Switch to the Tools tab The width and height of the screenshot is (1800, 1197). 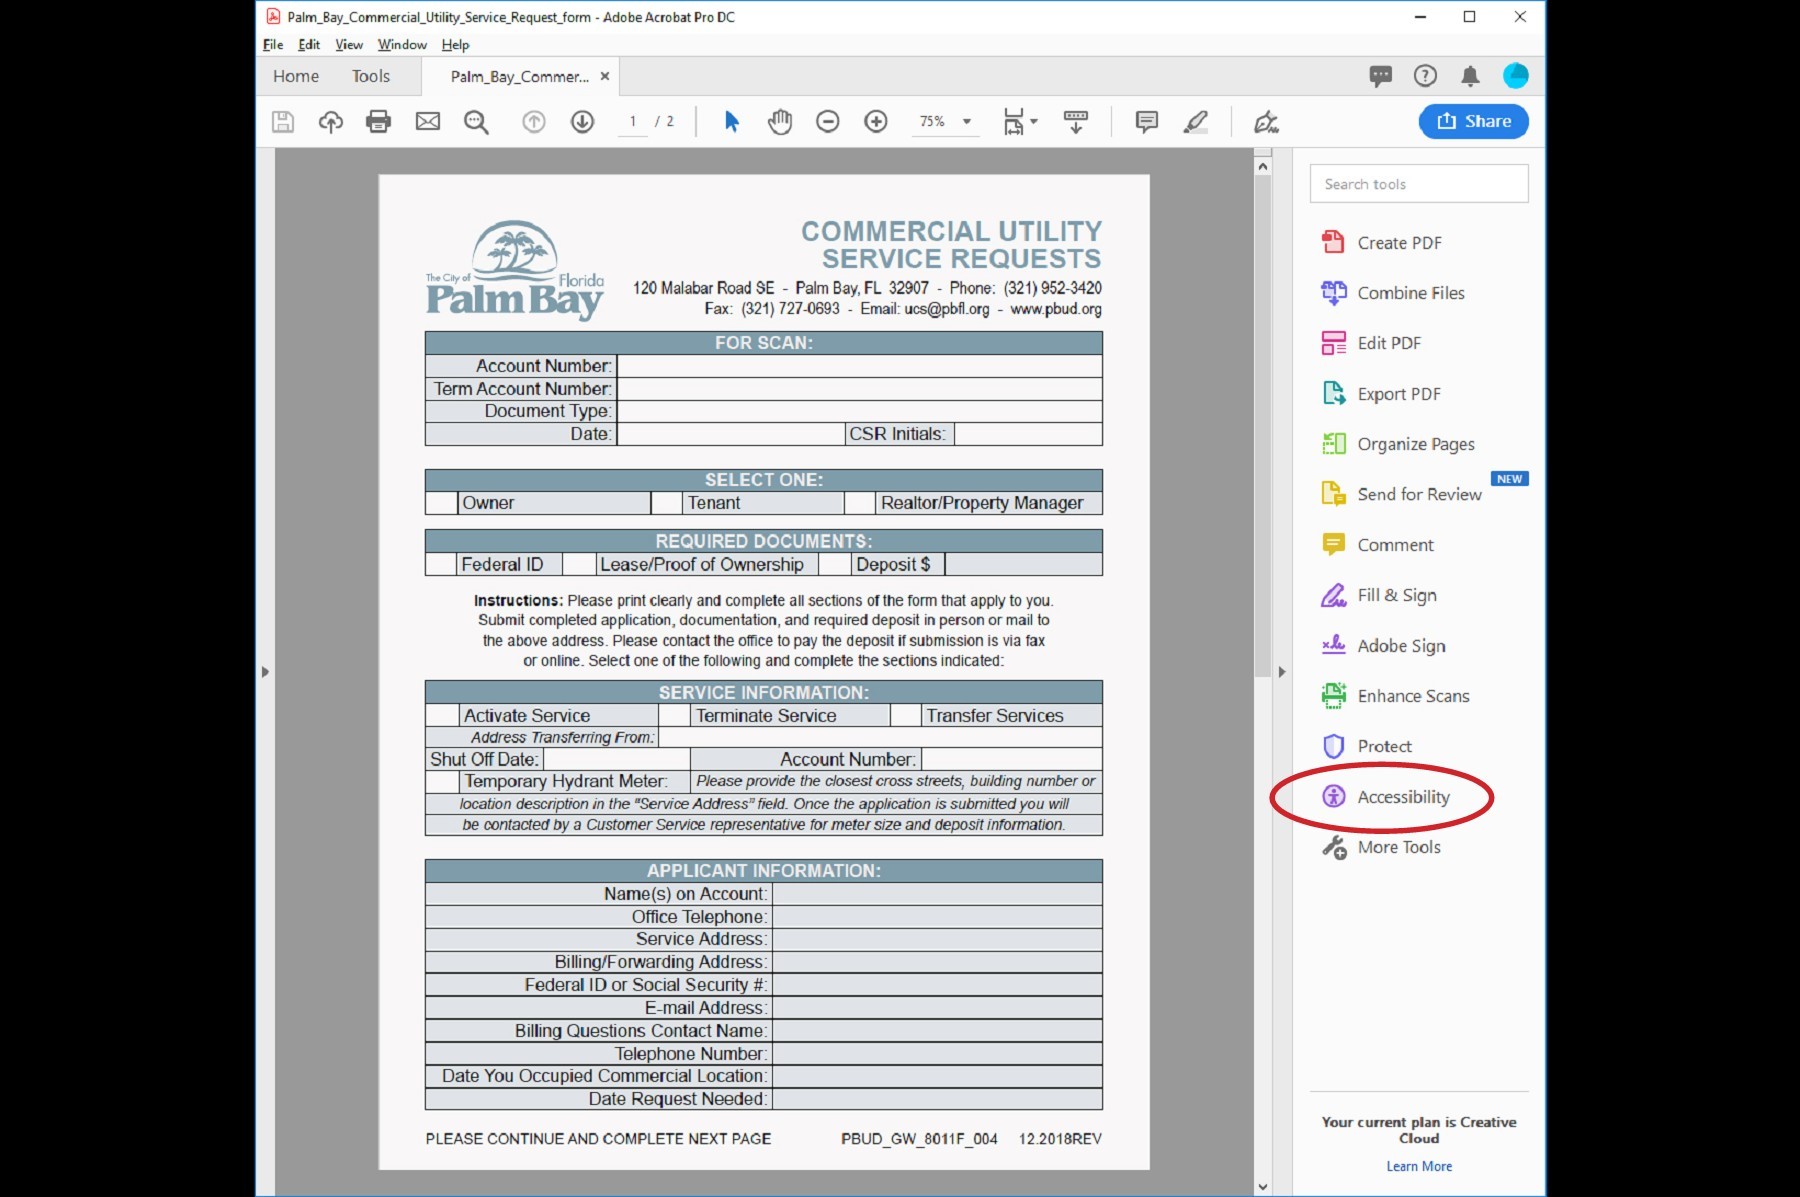370,76
